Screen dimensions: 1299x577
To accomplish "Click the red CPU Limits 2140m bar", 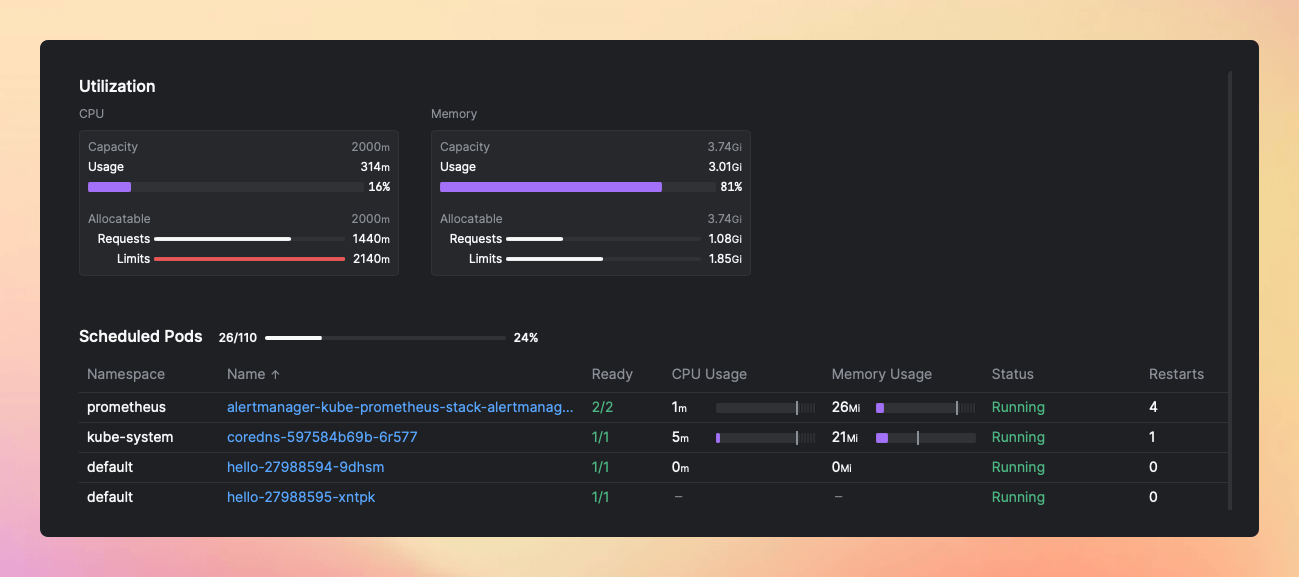I will point(250,258).
